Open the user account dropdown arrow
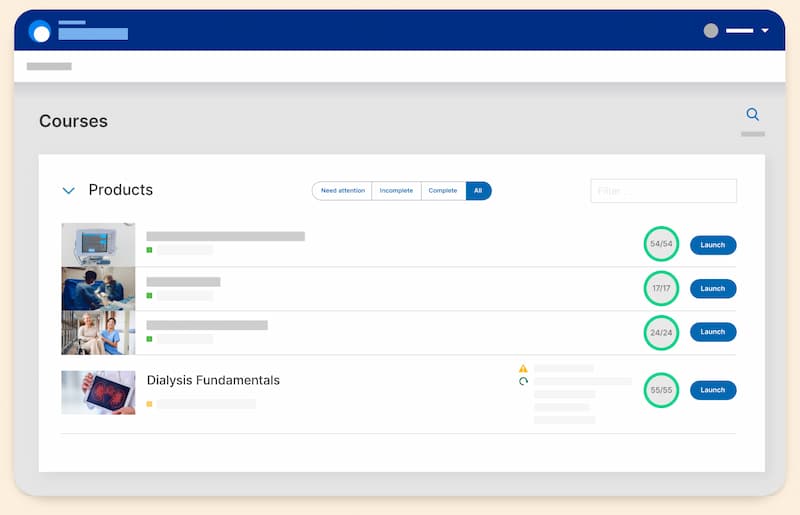Viewport: 800px width, 515px height. pyautogui.click(x=765, y=31)
